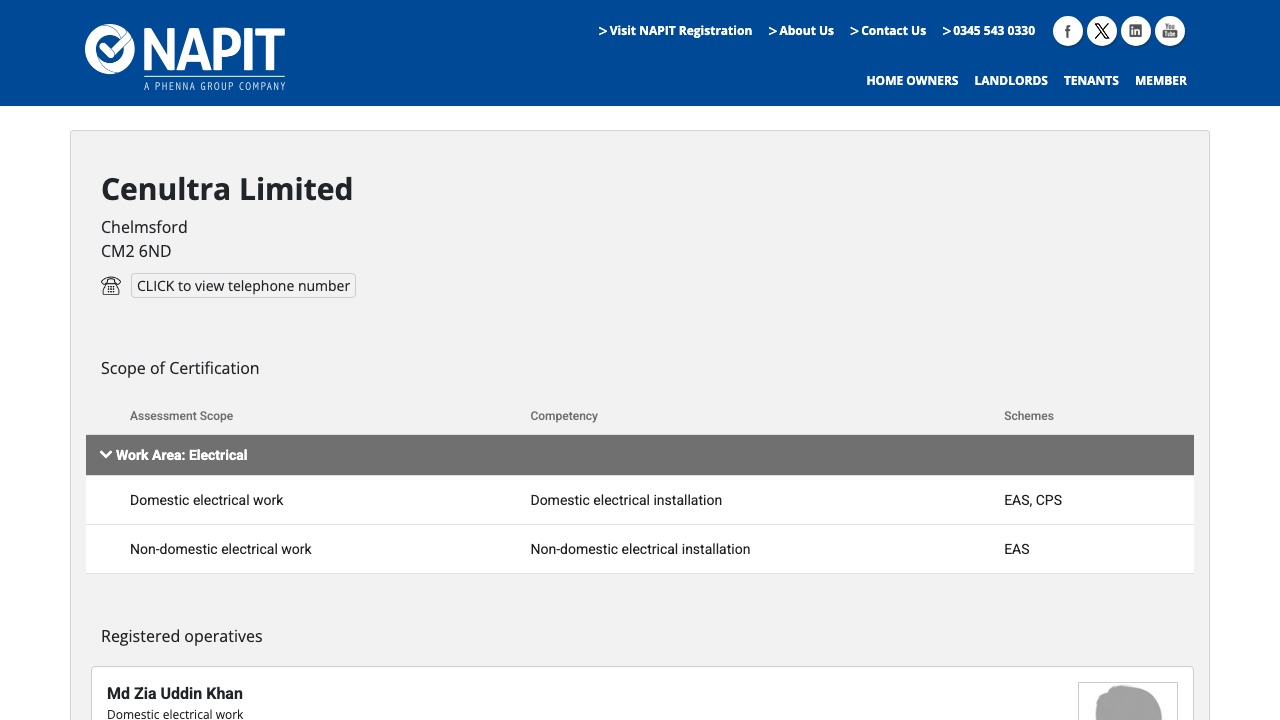The image size is (1280, 720).
Task: Collapse the Work Area: Electrical section
Action: click(x=106, y=454)
